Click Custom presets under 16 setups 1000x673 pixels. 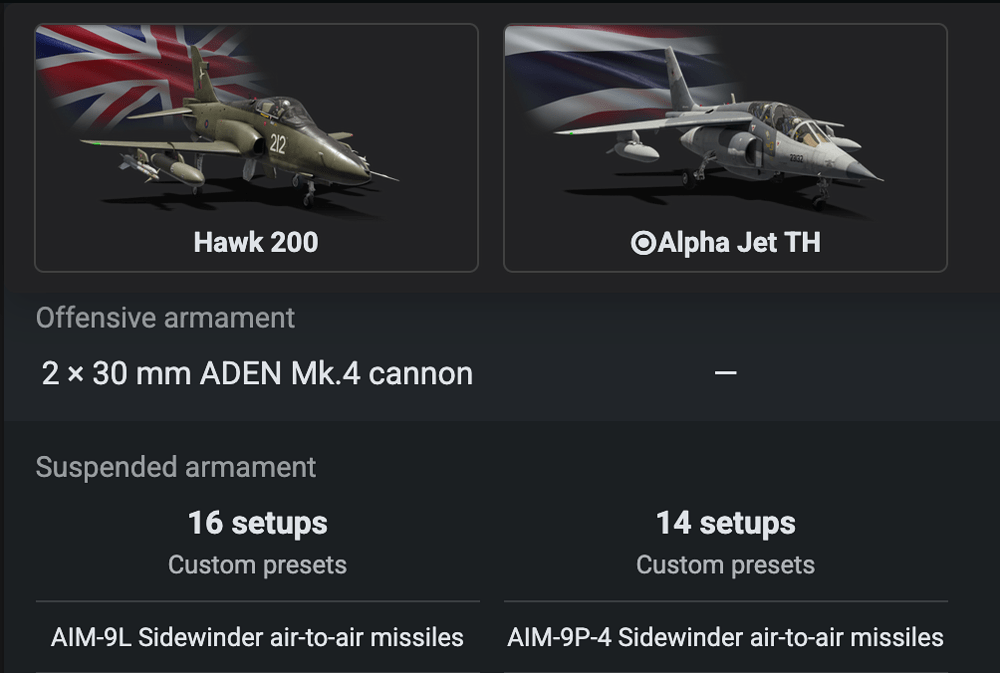coord(257,565)
